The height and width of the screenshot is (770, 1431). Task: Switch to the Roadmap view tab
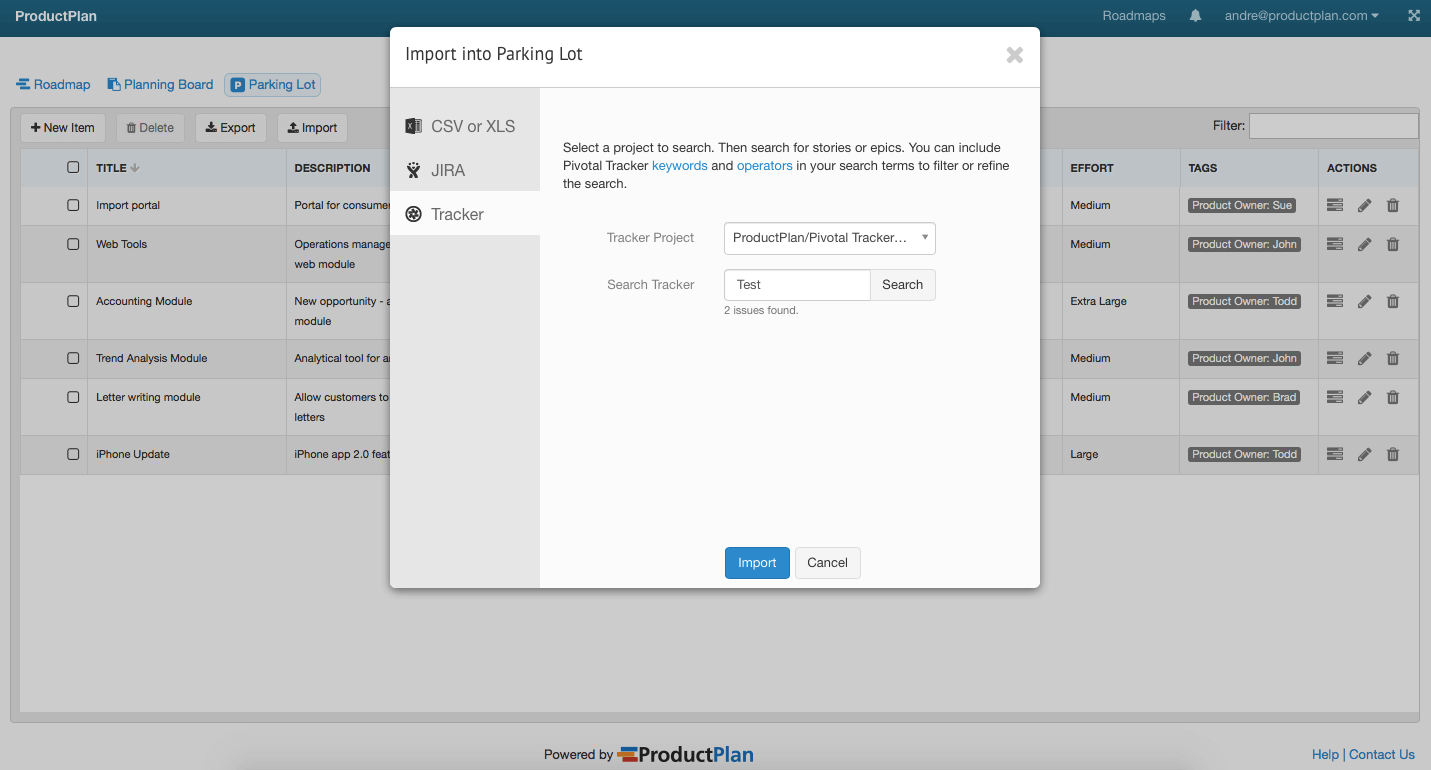click(53, 85)
